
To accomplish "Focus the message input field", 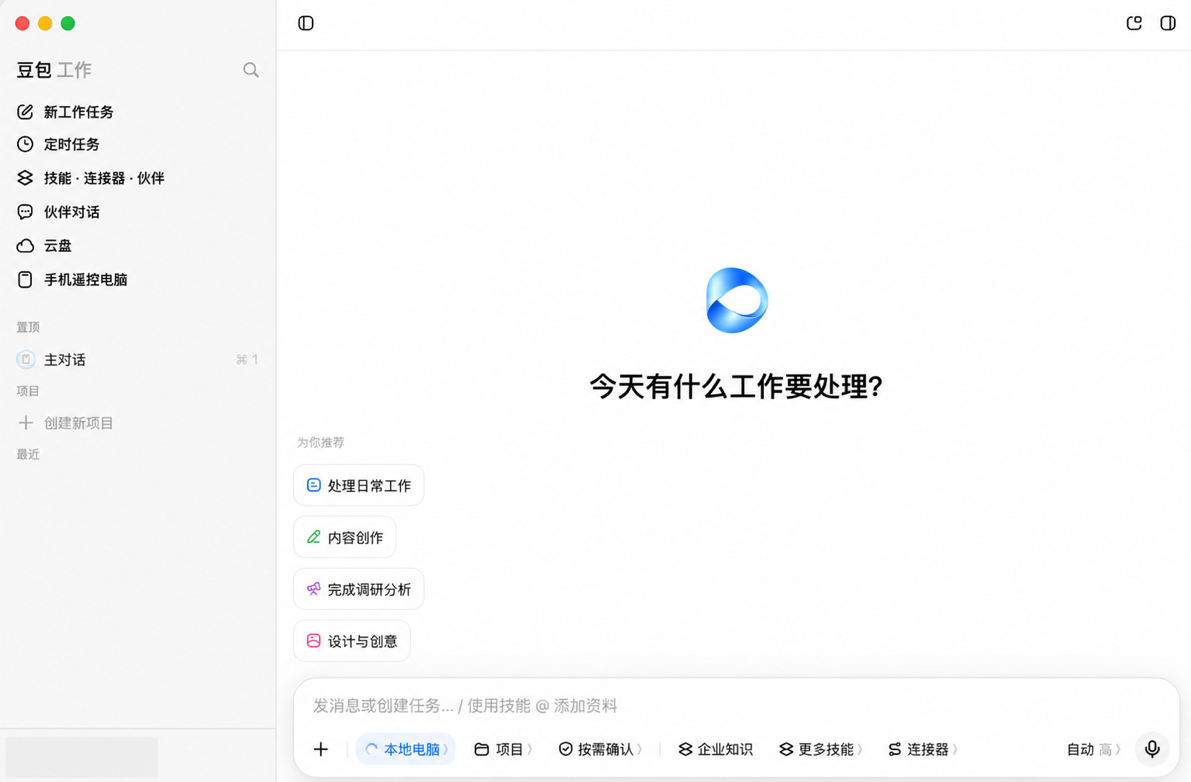I will [735, 706].
